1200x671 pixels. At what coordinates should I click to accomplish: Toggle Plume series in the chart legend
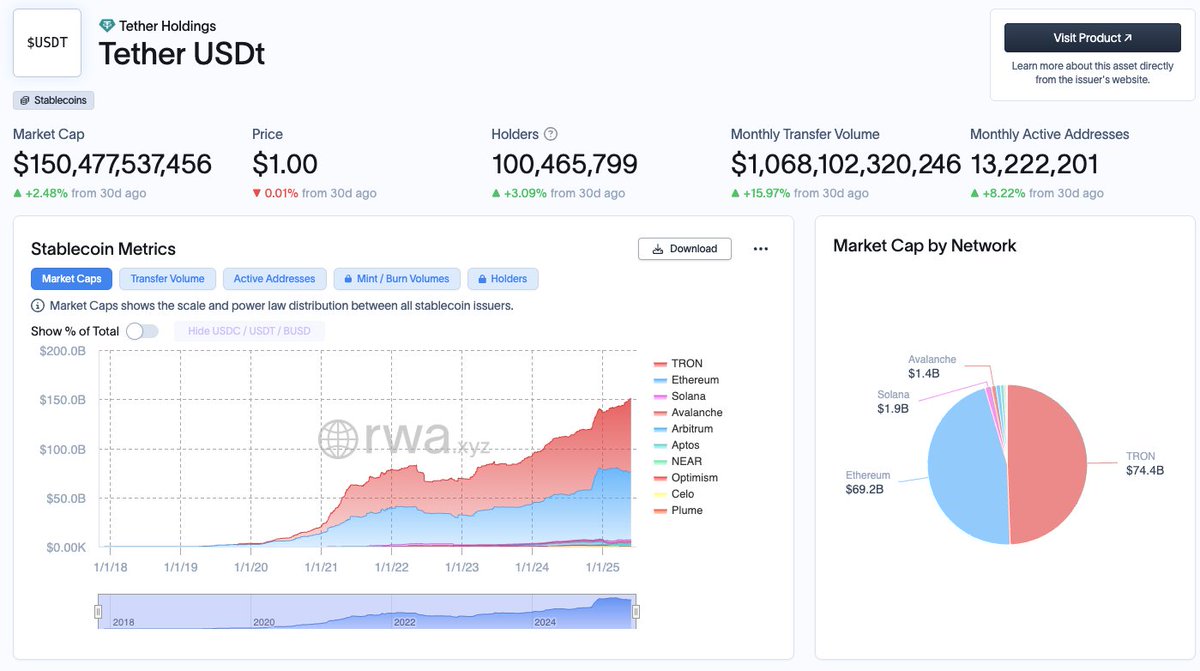[x=678, y=510]
